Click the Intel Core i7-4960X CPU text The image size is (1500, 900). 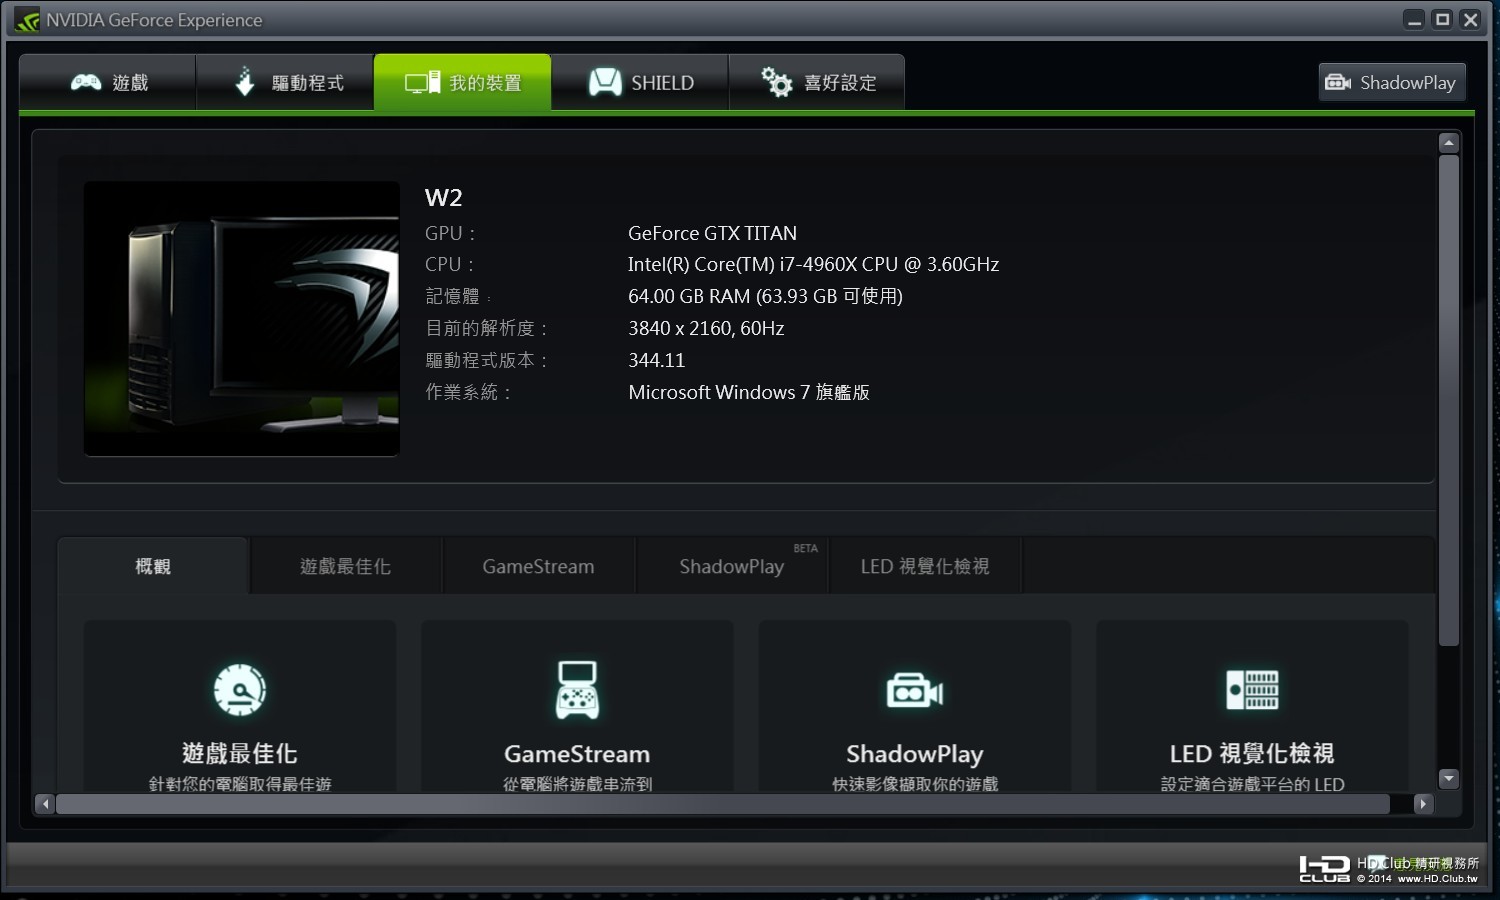pos(813,264)
